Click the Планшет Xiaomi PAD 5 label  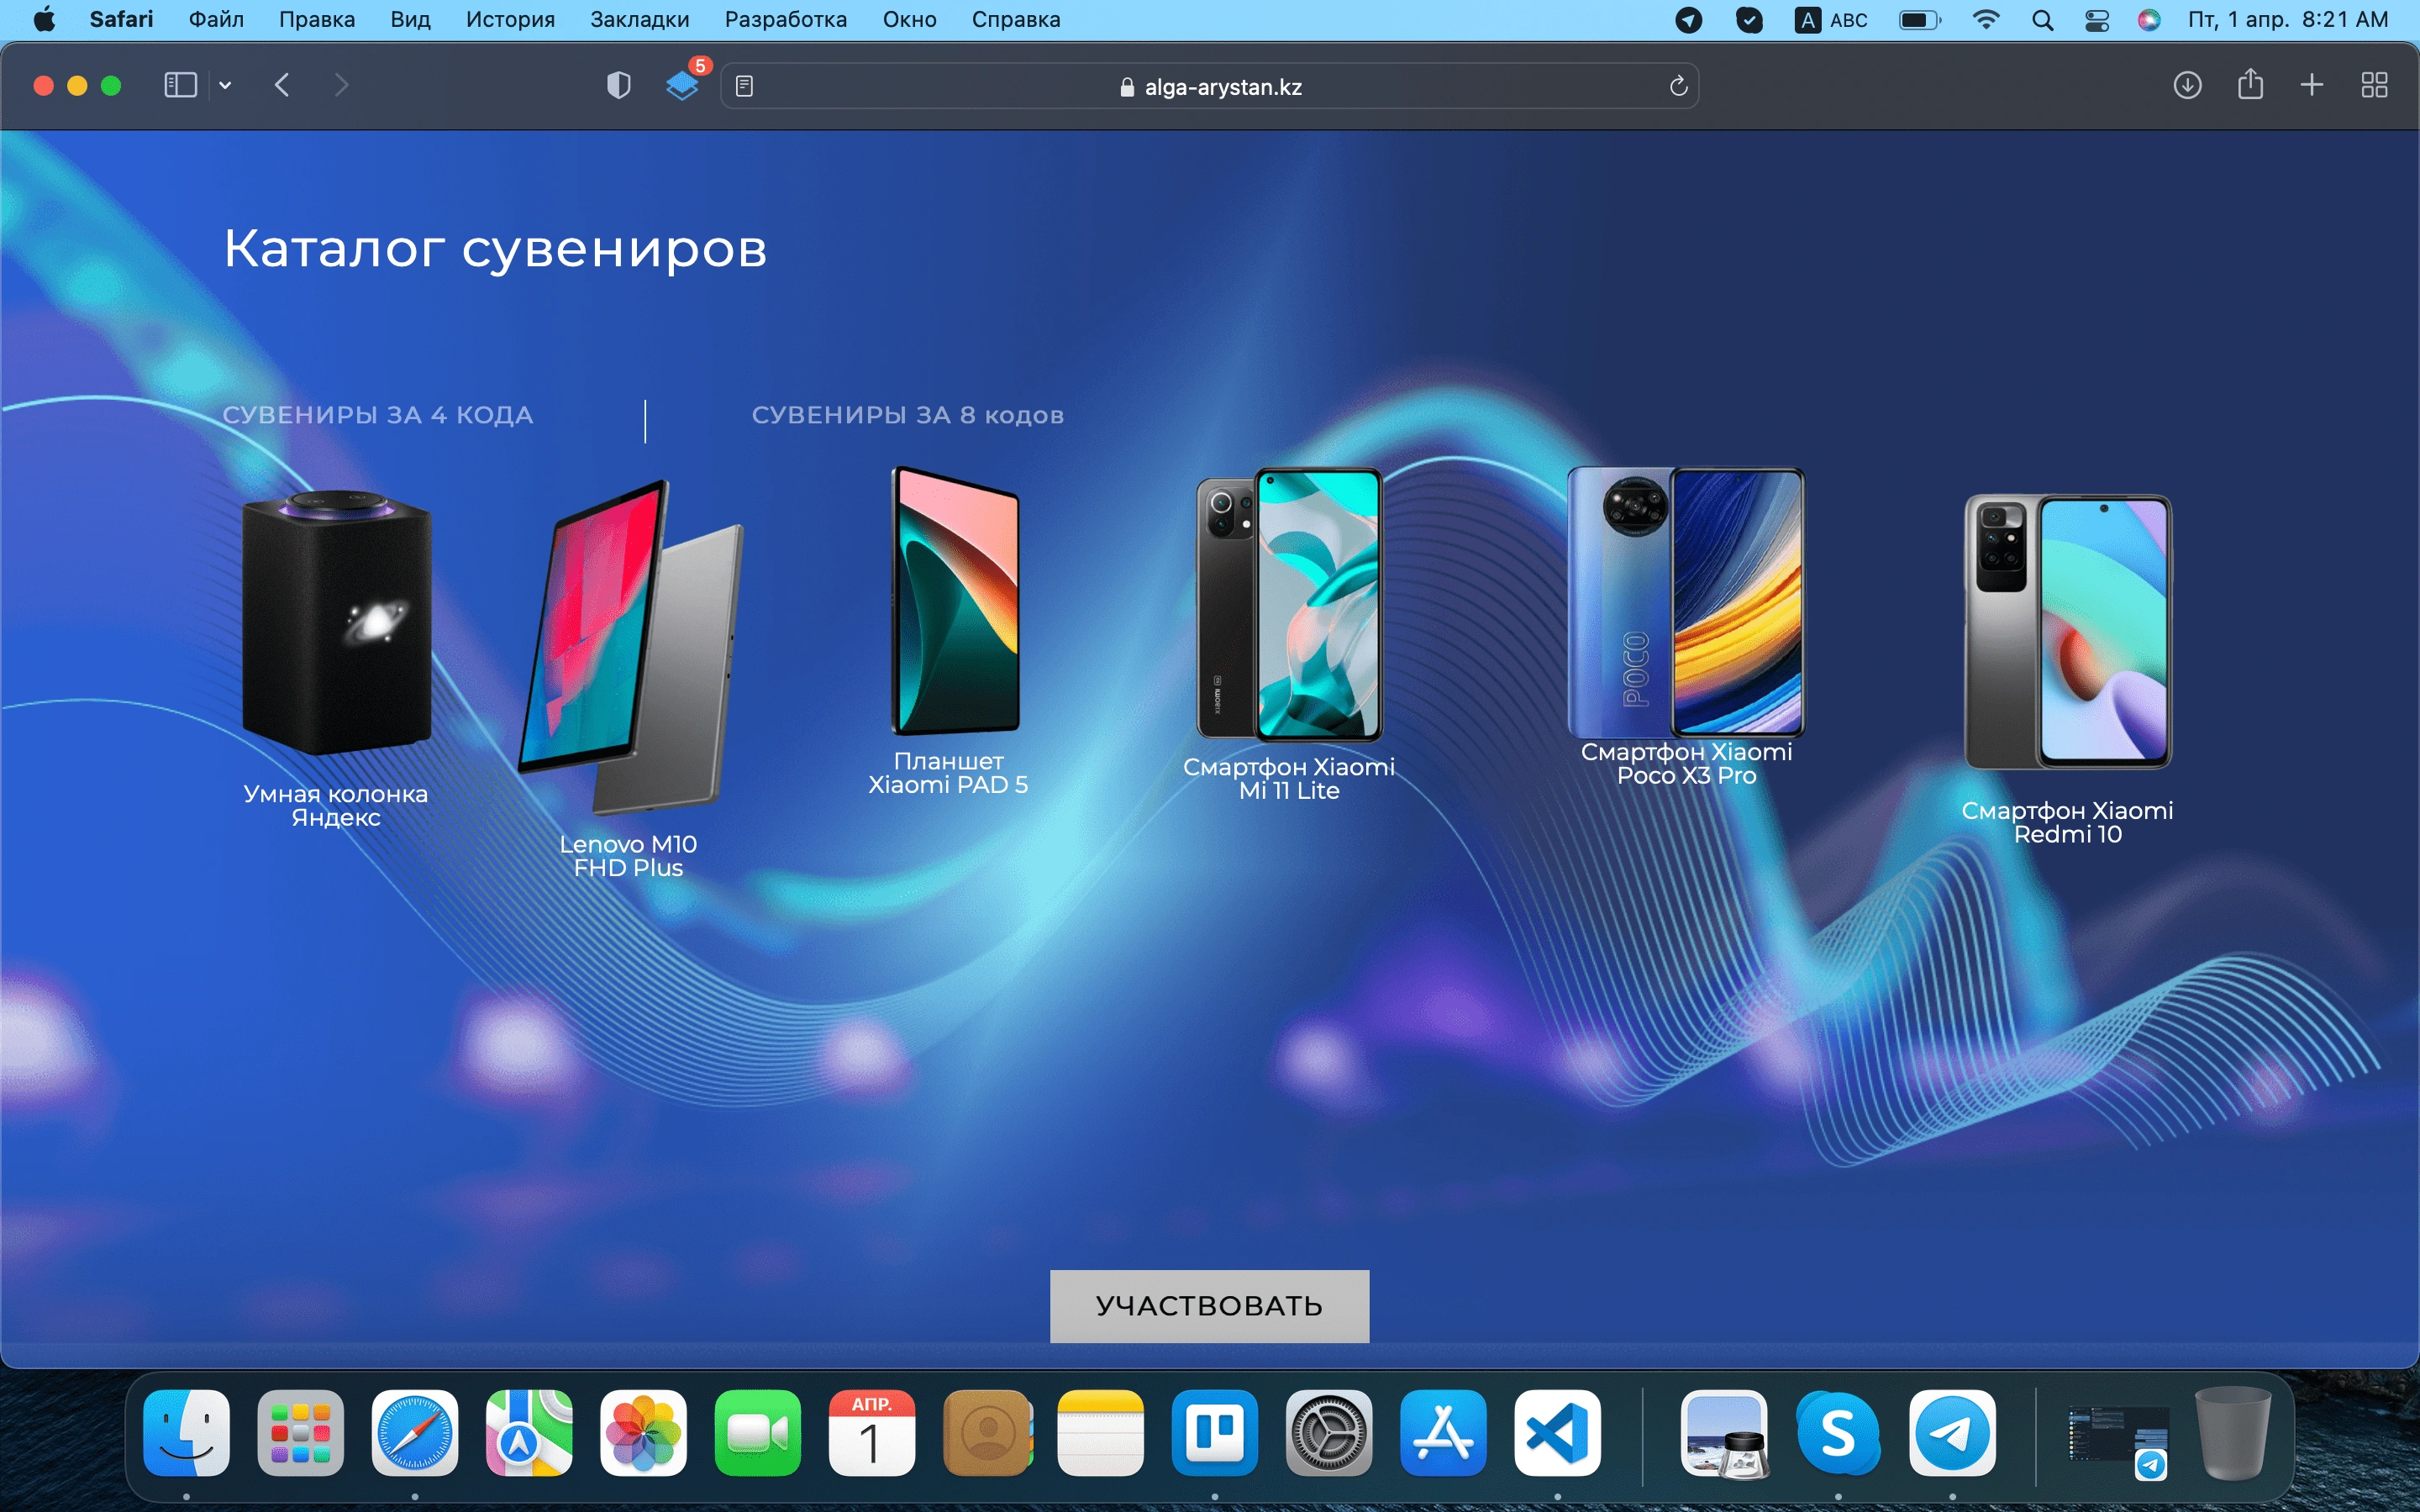pyautogui.click(x=948, y=773)
